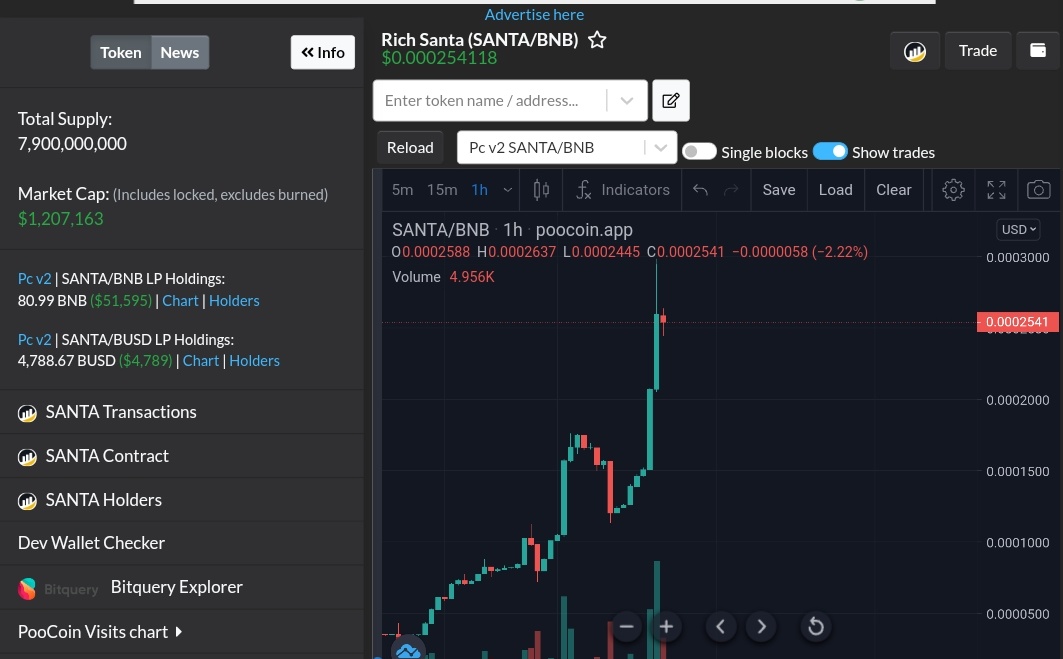The height and width of the screenshot is (659, 1063).
Task: Toggle the Single blocks switch
Action: coord(699,151)
